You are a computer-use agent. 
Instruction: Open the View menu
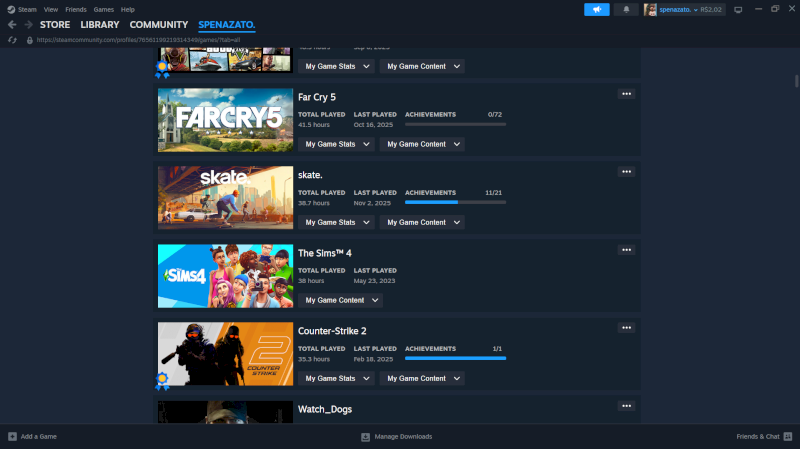click(x=51, y=9)
